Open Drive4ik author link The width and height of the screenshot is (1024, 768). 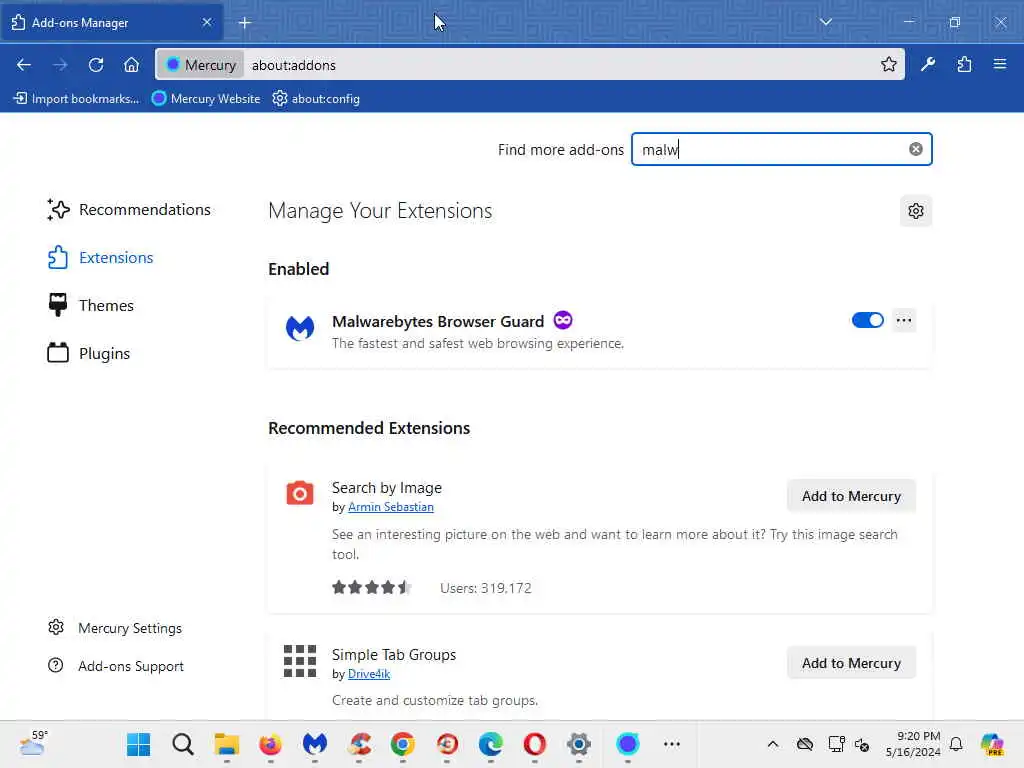pyautogui.click(x=369, y=673)
